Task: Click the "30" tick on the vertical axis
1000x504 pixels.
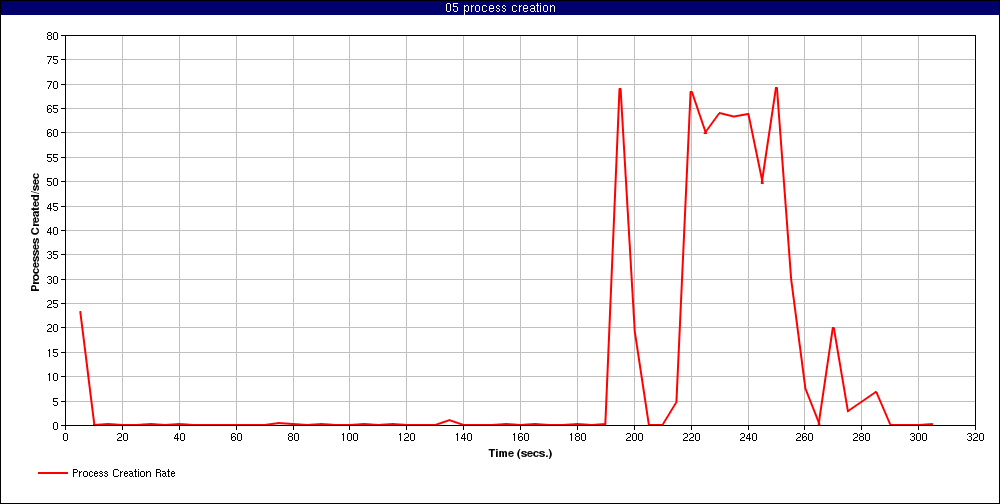Action: coord(53,279)
